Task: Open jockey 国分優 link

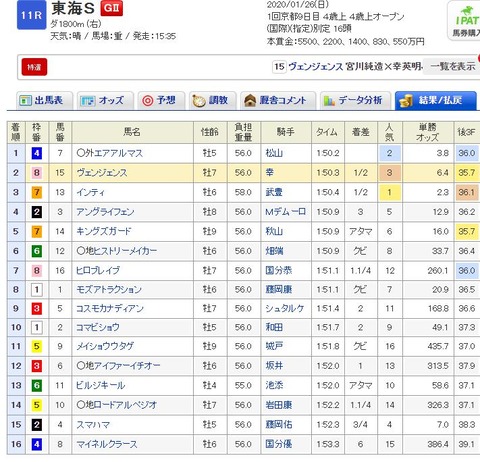Action: (279, 444)
